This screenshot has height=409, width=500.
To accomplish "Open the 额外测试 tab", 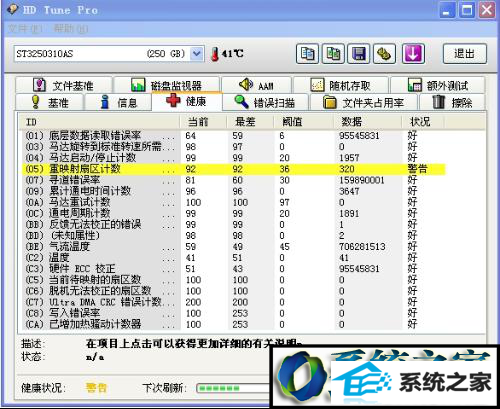I will tap(438, 85).
